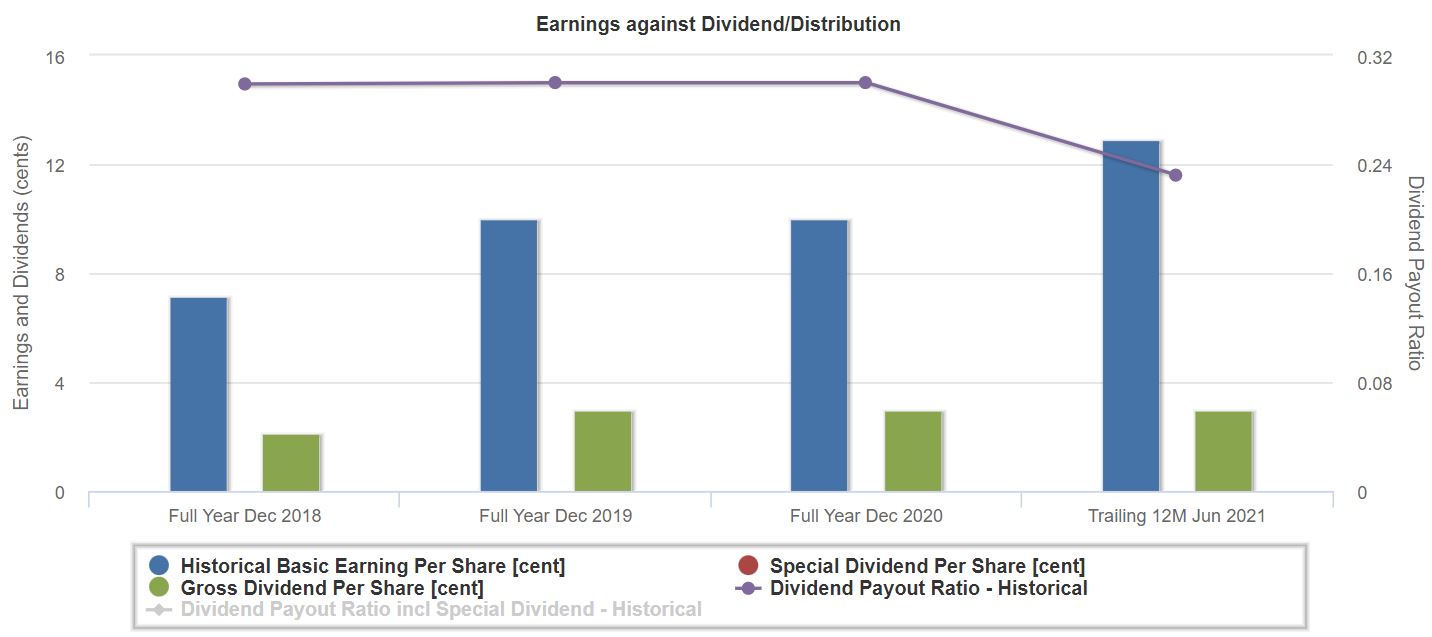1432x637 pixels.
Task: Click the blue earnings bar for Trailing 12M Jun 2021
Action: (x=1131, y=316)
